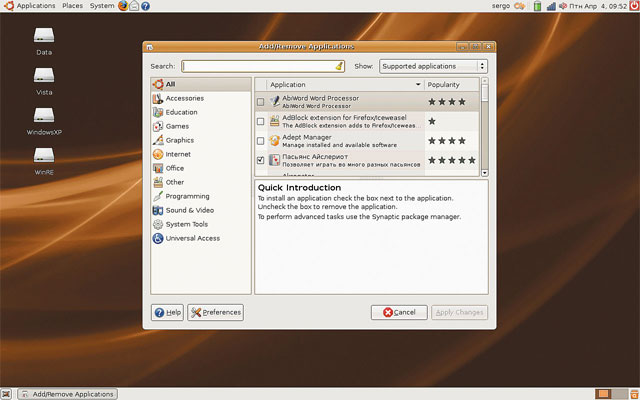The image size is (640, 400).
Task: Click the Пасьянс Айслериот five-star rating
Action: pos(451,160)
